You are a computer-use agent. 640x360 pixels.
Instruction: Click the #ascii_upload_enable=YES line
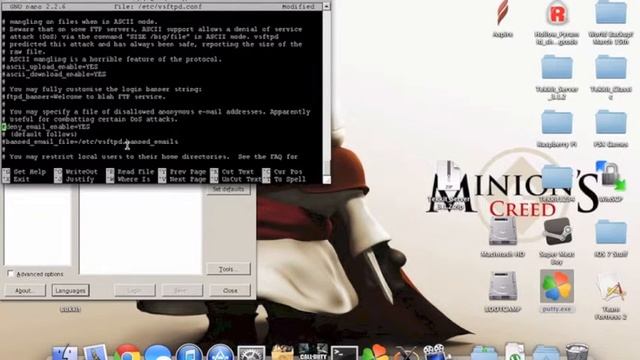coord(50,67)
